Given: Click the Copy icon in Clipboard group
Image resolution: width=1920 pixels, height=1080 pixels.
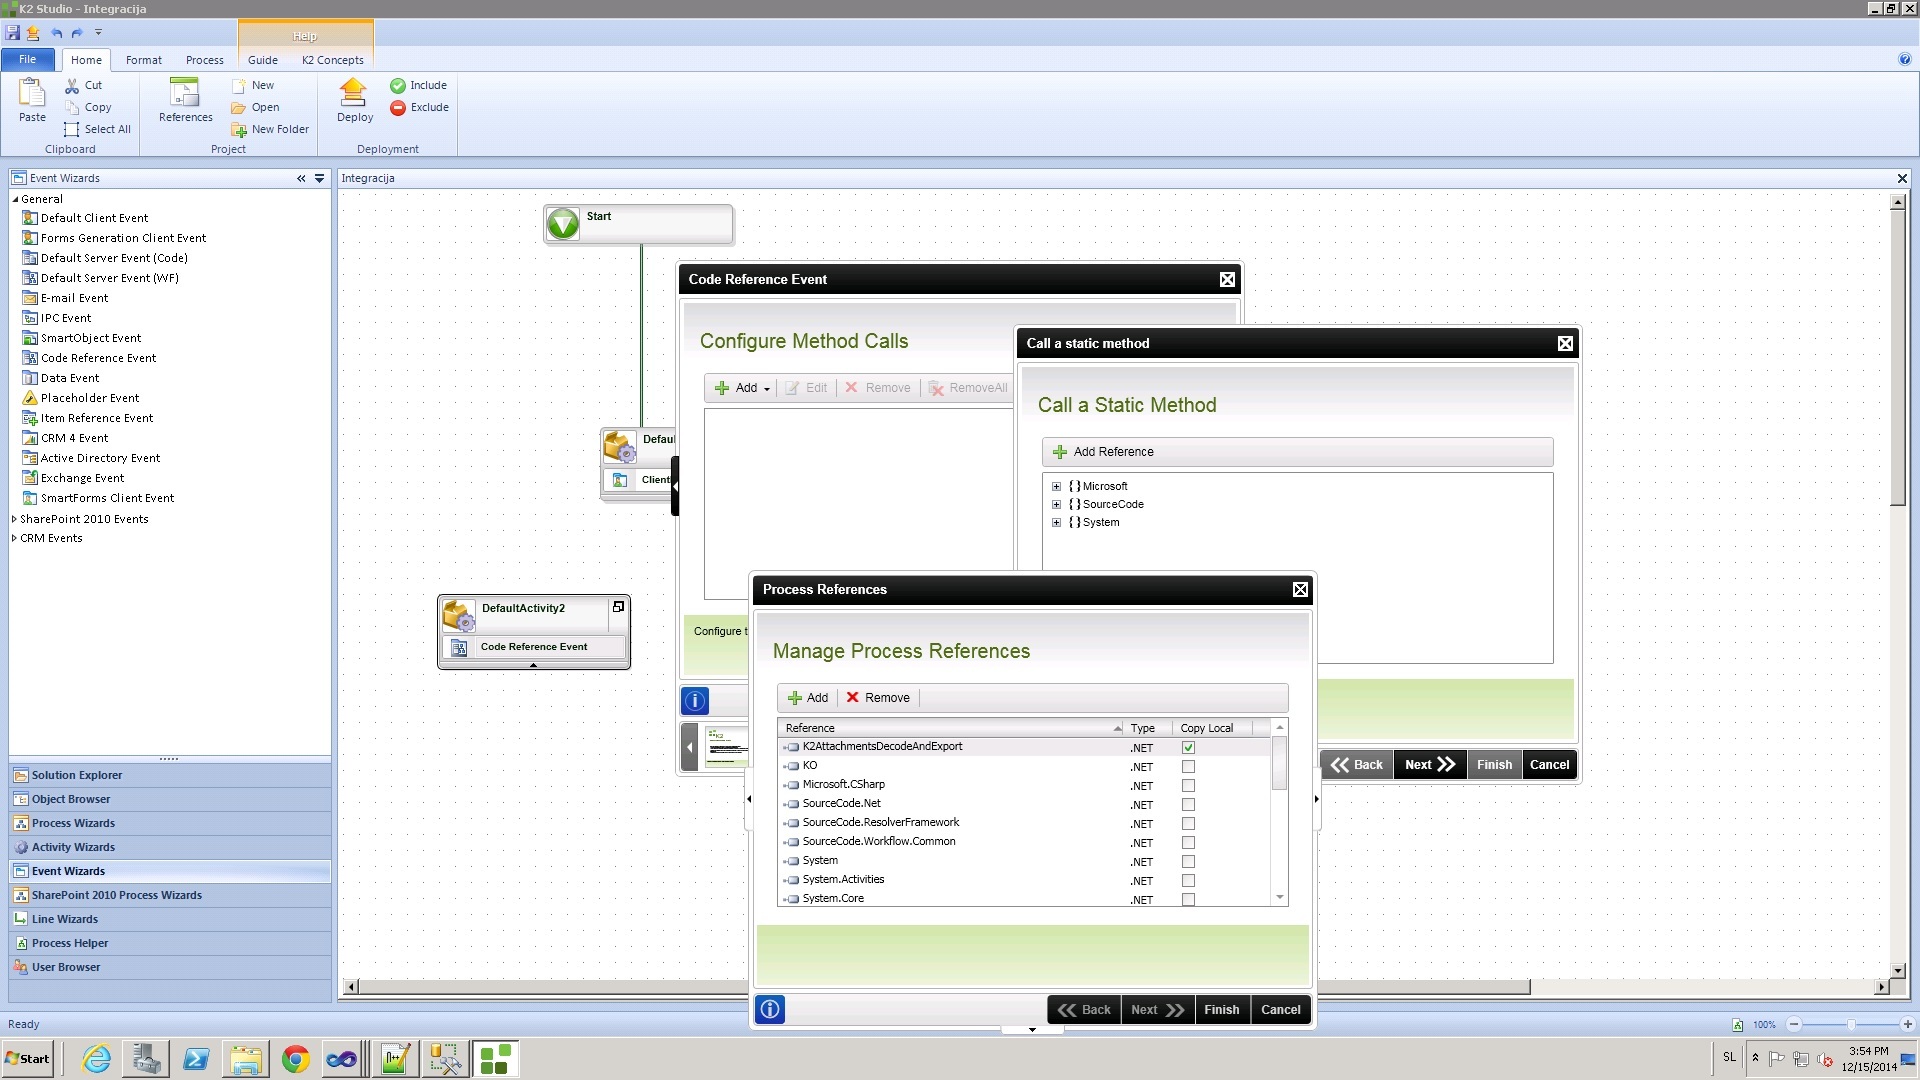Looking at the screenshot, I should coord(72,107).
